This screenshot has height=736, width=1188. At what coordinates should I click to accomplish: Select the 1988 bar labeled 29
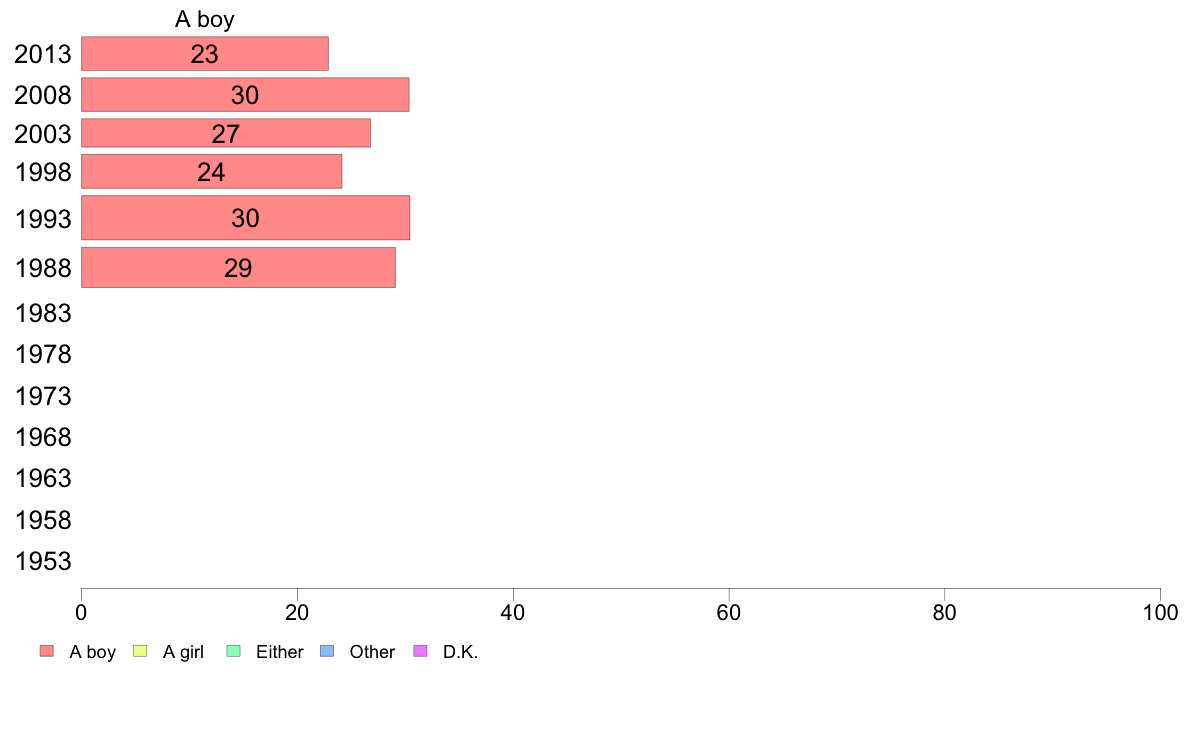click(x=238, y=268)
